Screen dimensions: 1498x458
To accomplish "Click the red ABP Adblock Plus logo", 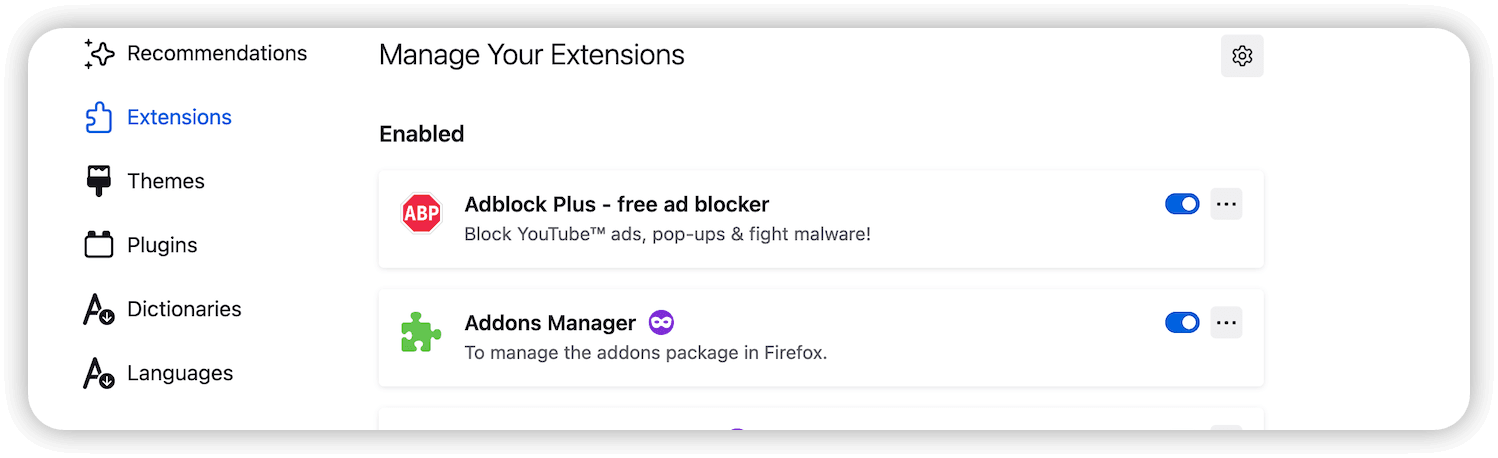I will click(x=421, y=214).
